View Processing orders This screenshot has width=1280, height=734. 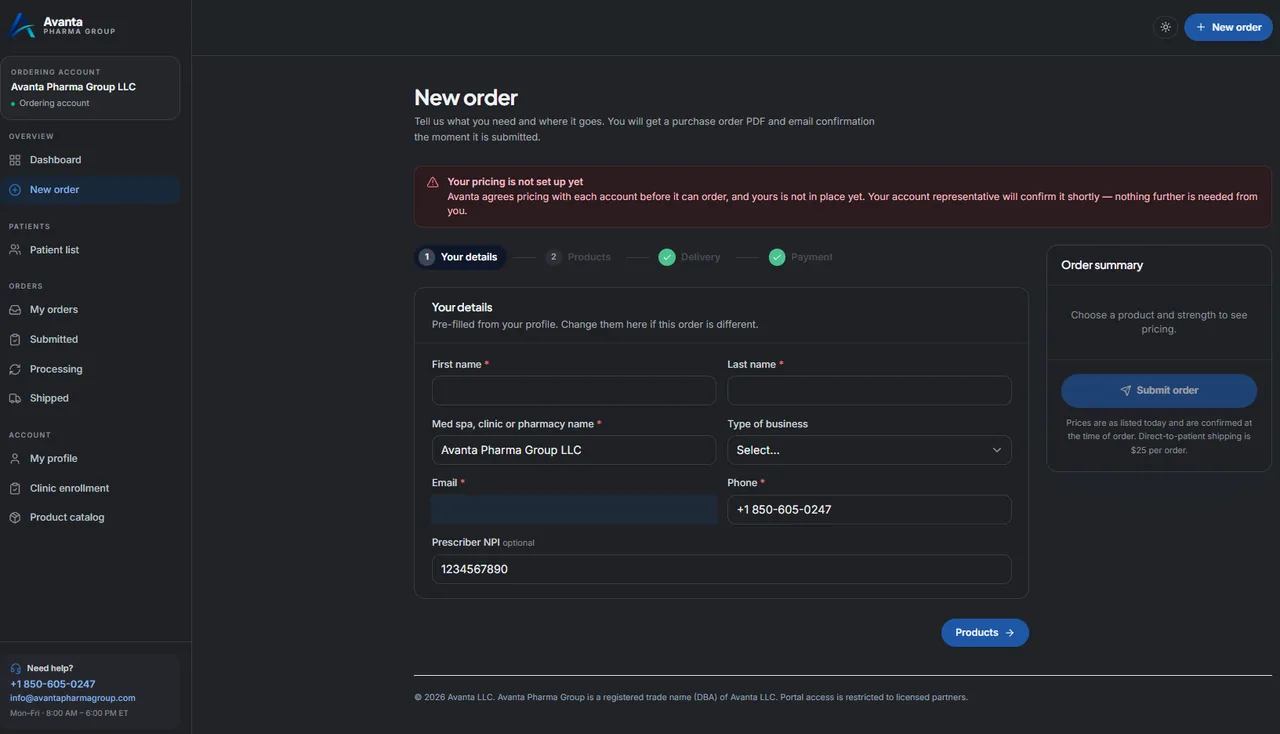[91, 369]
